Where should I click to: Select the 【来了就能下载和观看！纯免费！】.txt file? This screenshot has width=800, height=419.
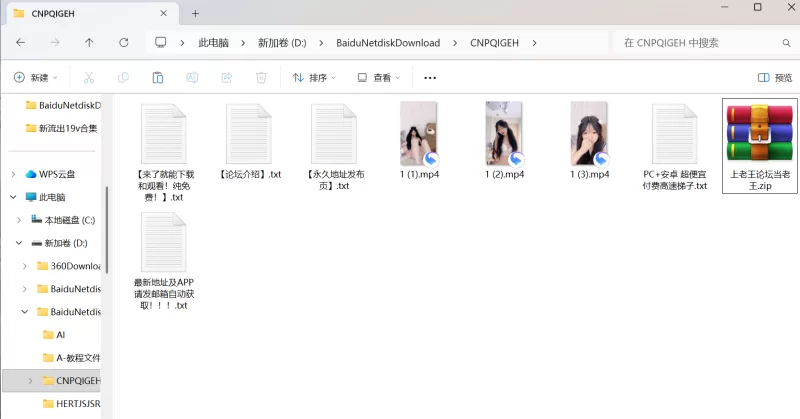pyautogui.click(x=164, y=152)
